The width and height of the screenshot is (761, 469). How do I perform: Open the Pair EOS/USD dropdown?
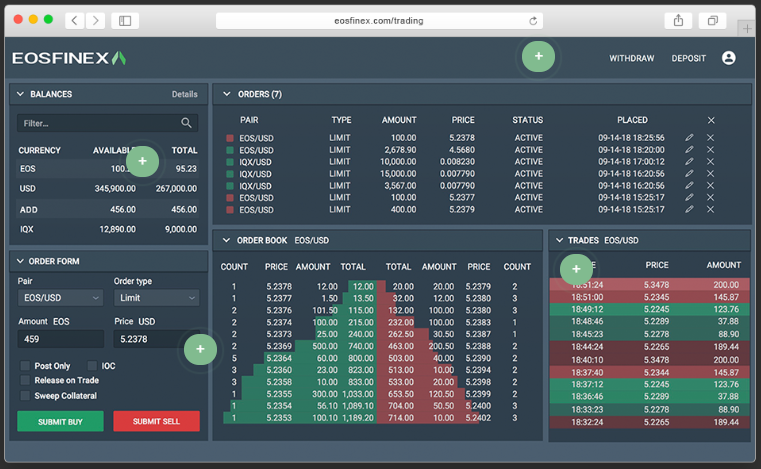(61, 298)
